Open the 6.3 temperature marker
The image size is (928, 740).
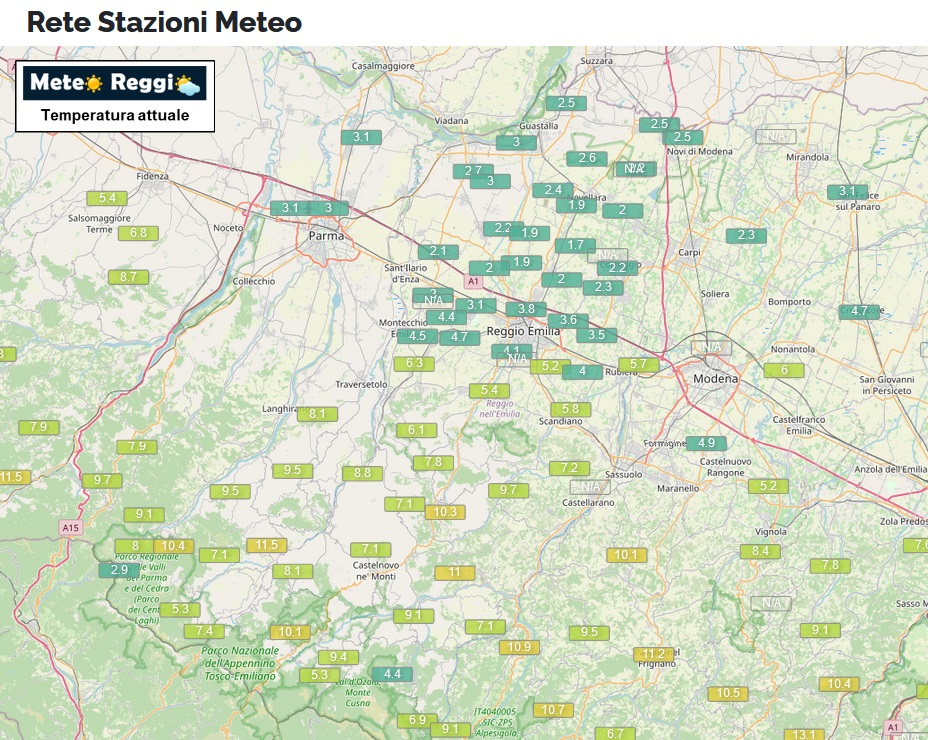coord(415,363)
